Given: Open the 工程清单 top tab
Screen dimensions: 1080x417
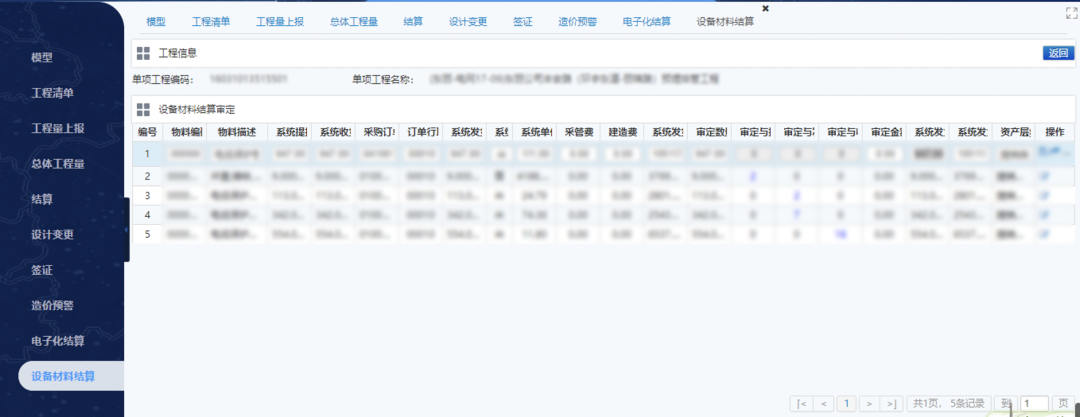Looking at the screenshot, I should pos(211,21).
